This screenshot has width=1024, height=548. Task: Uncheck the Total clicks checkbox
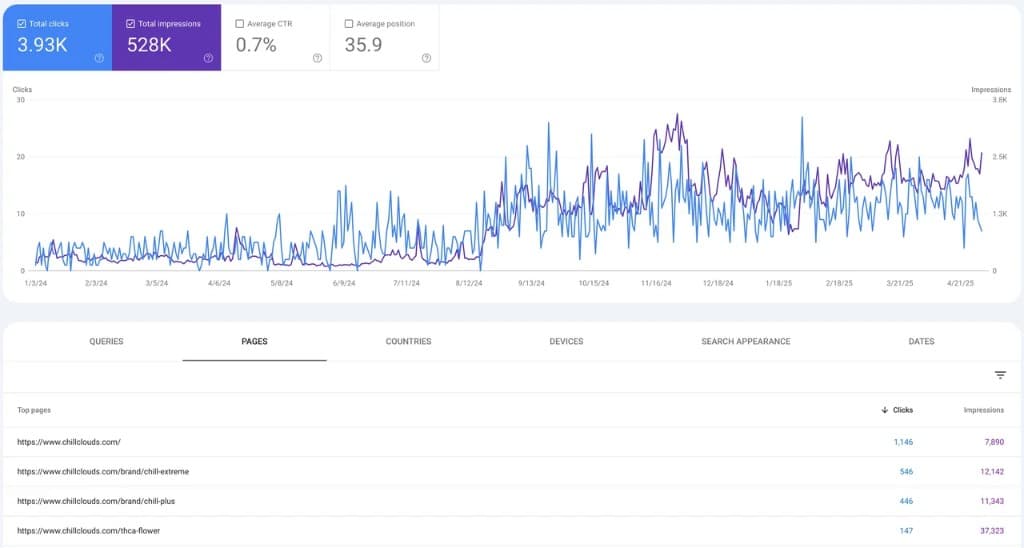point(22,24)
